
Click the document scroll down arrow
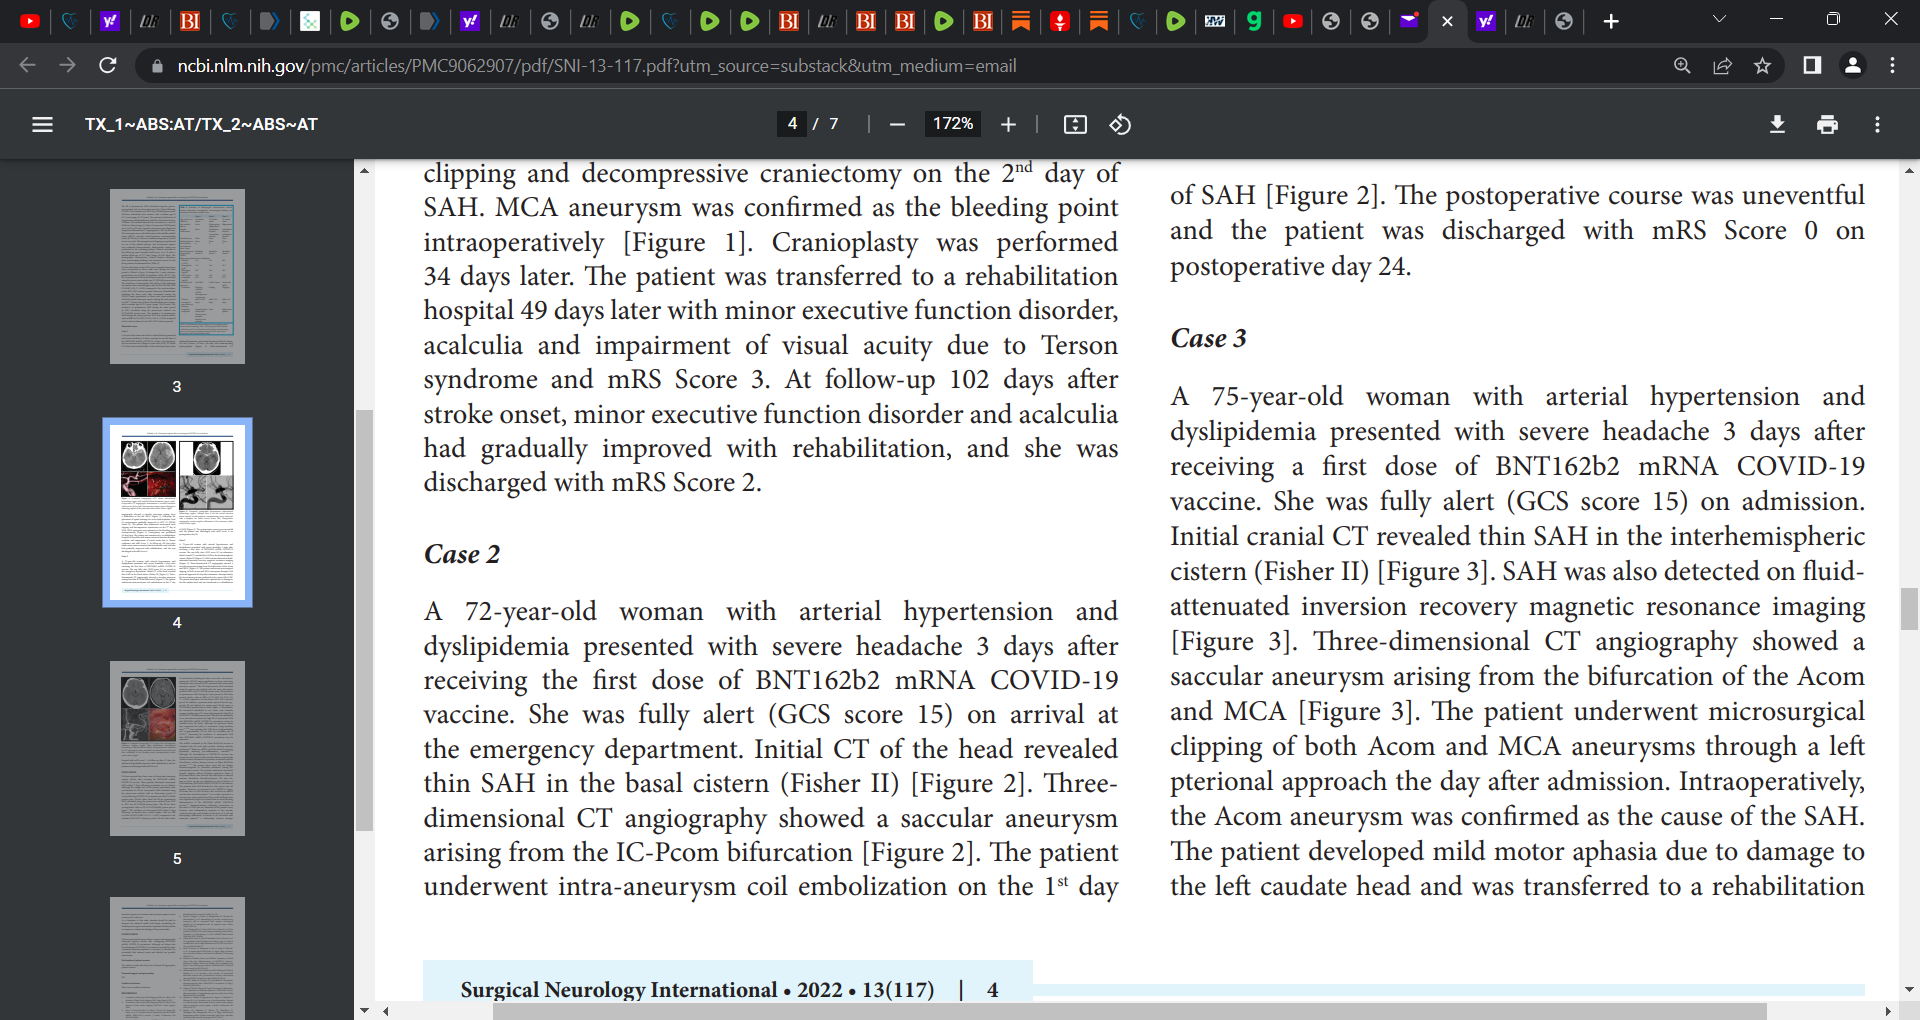(1909, 990)
